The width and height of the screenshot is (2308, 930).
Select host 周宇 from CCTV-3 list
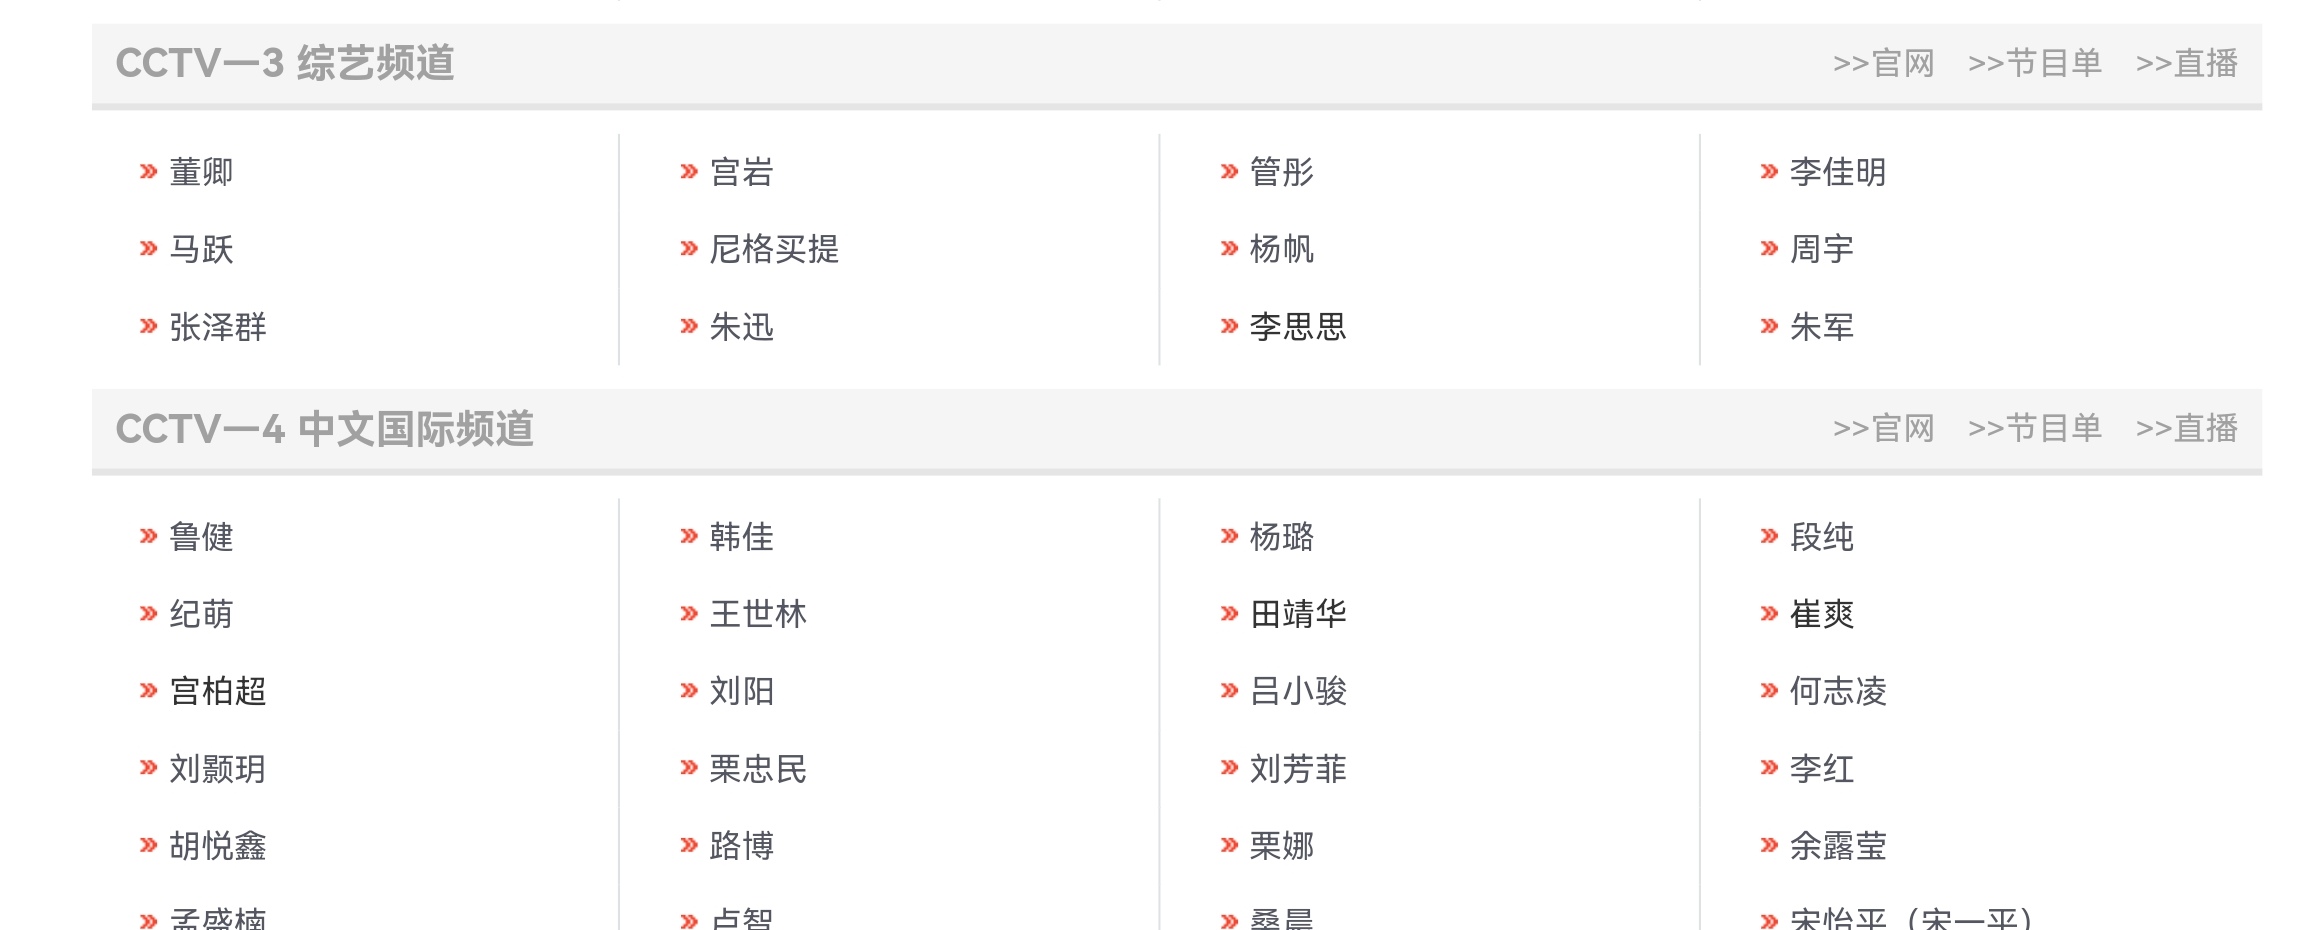tap(1820, 249)
